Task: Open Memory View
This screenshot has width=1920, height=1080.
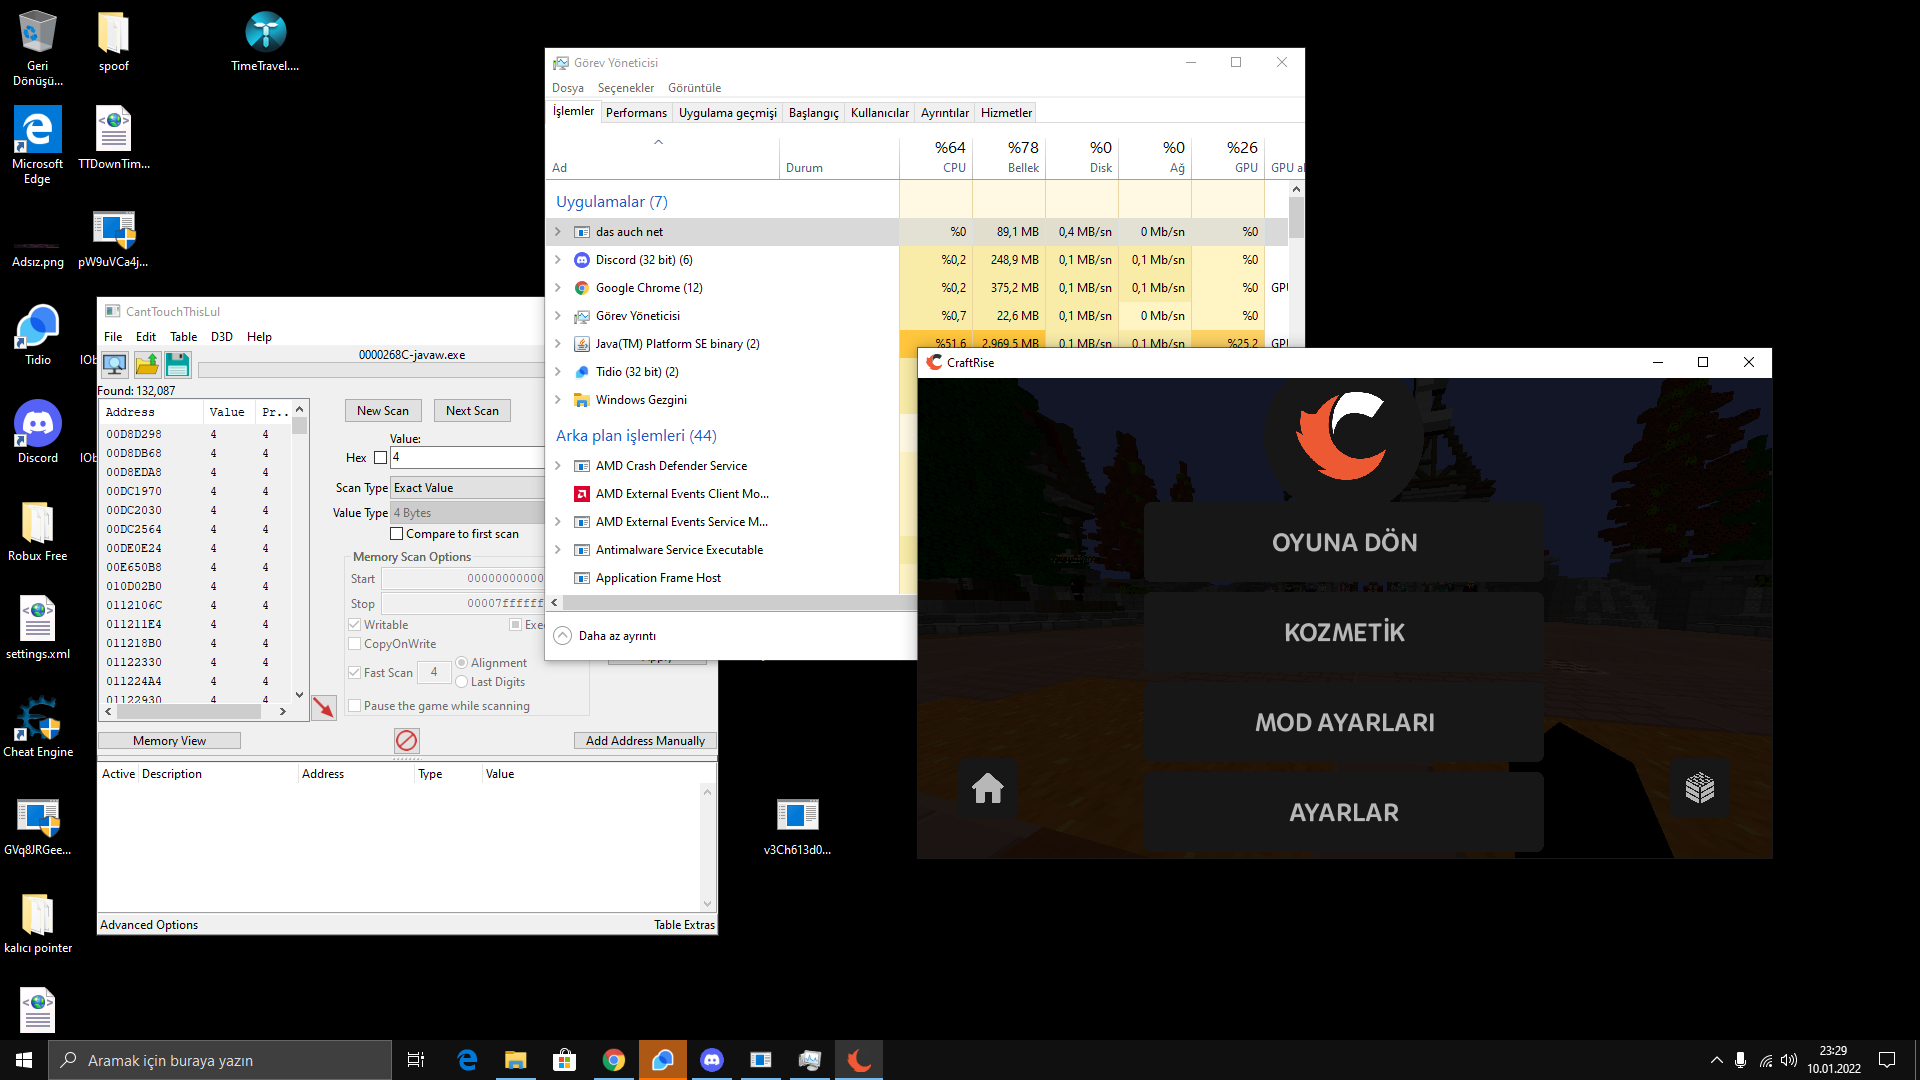Action: click(169, 741)
